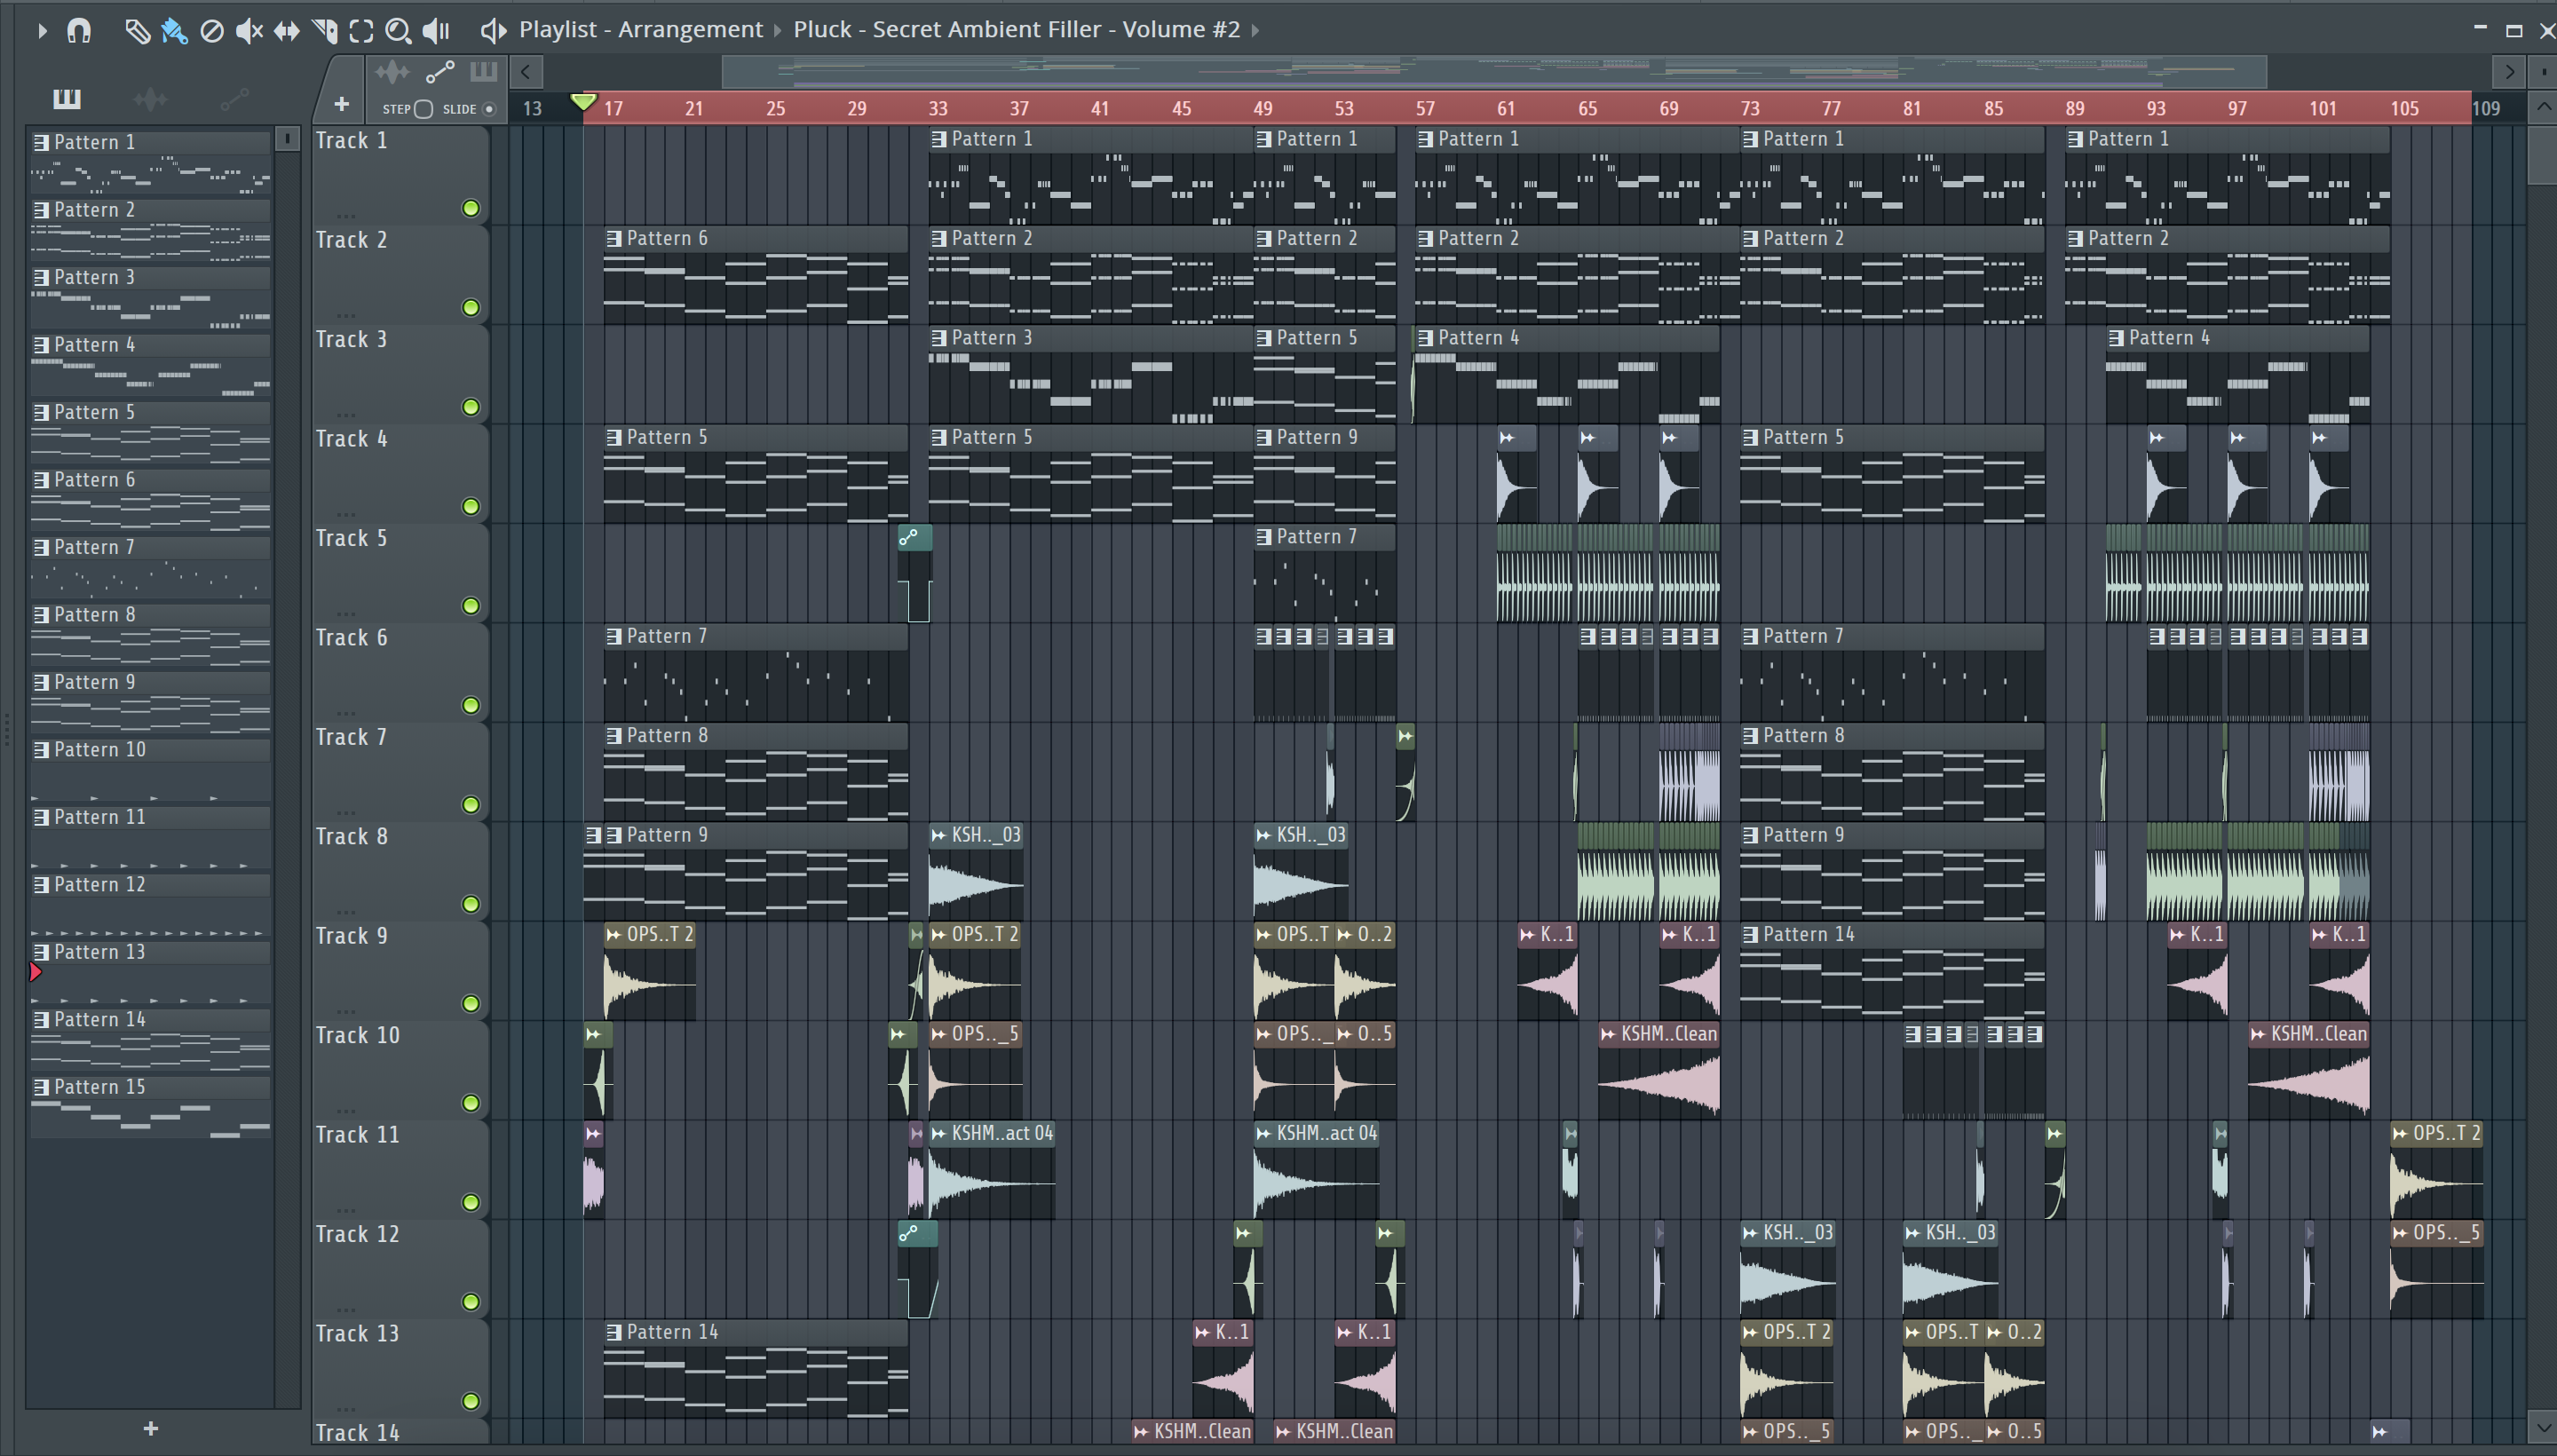Click the automation clip icon on Track 5
This screenshot has height=1456, width=2557.
[x=908, y=538]
